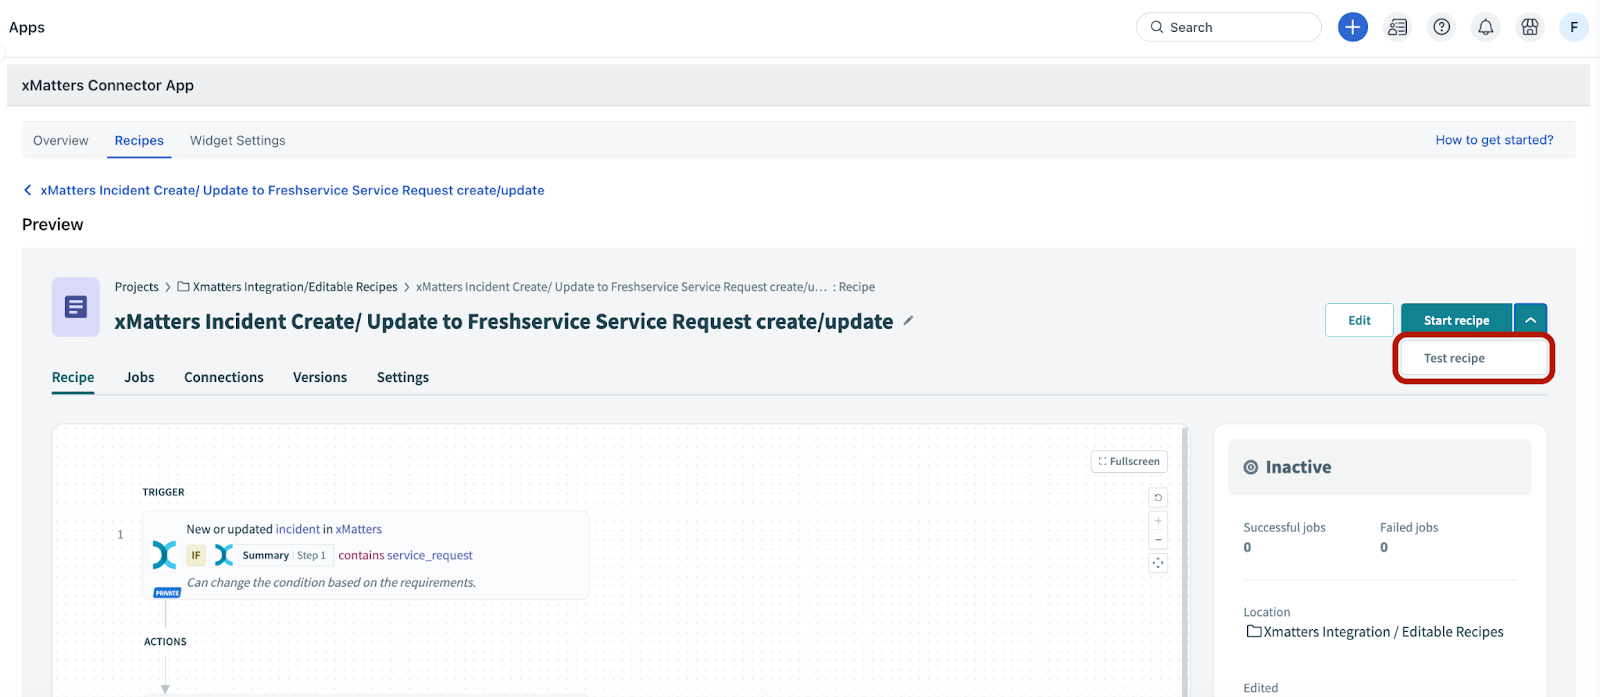This screenshot has height=697, width=1600.
Task: Zoom out the recipe canvas
Action: 1158,540
